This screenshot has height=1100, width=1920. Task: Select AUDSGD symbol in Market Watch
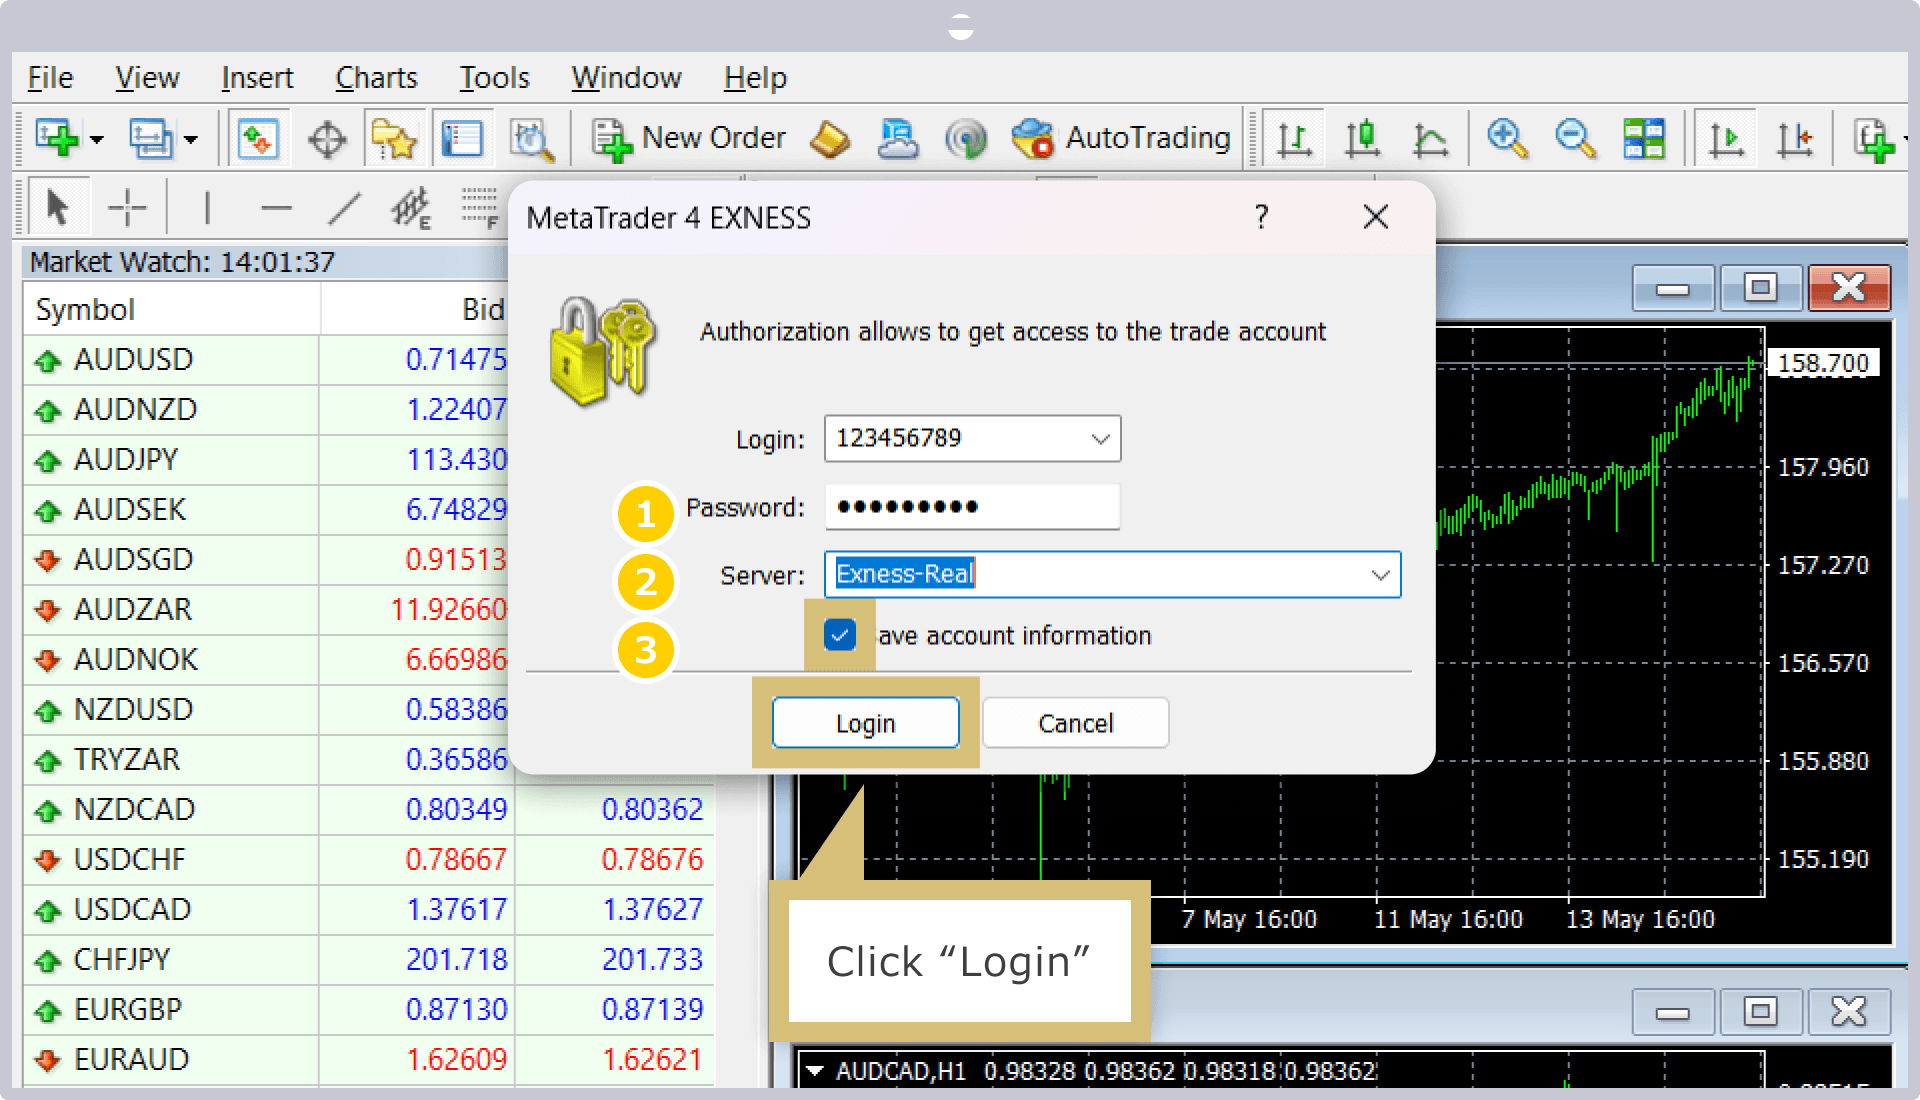click(x=133, y=560)
